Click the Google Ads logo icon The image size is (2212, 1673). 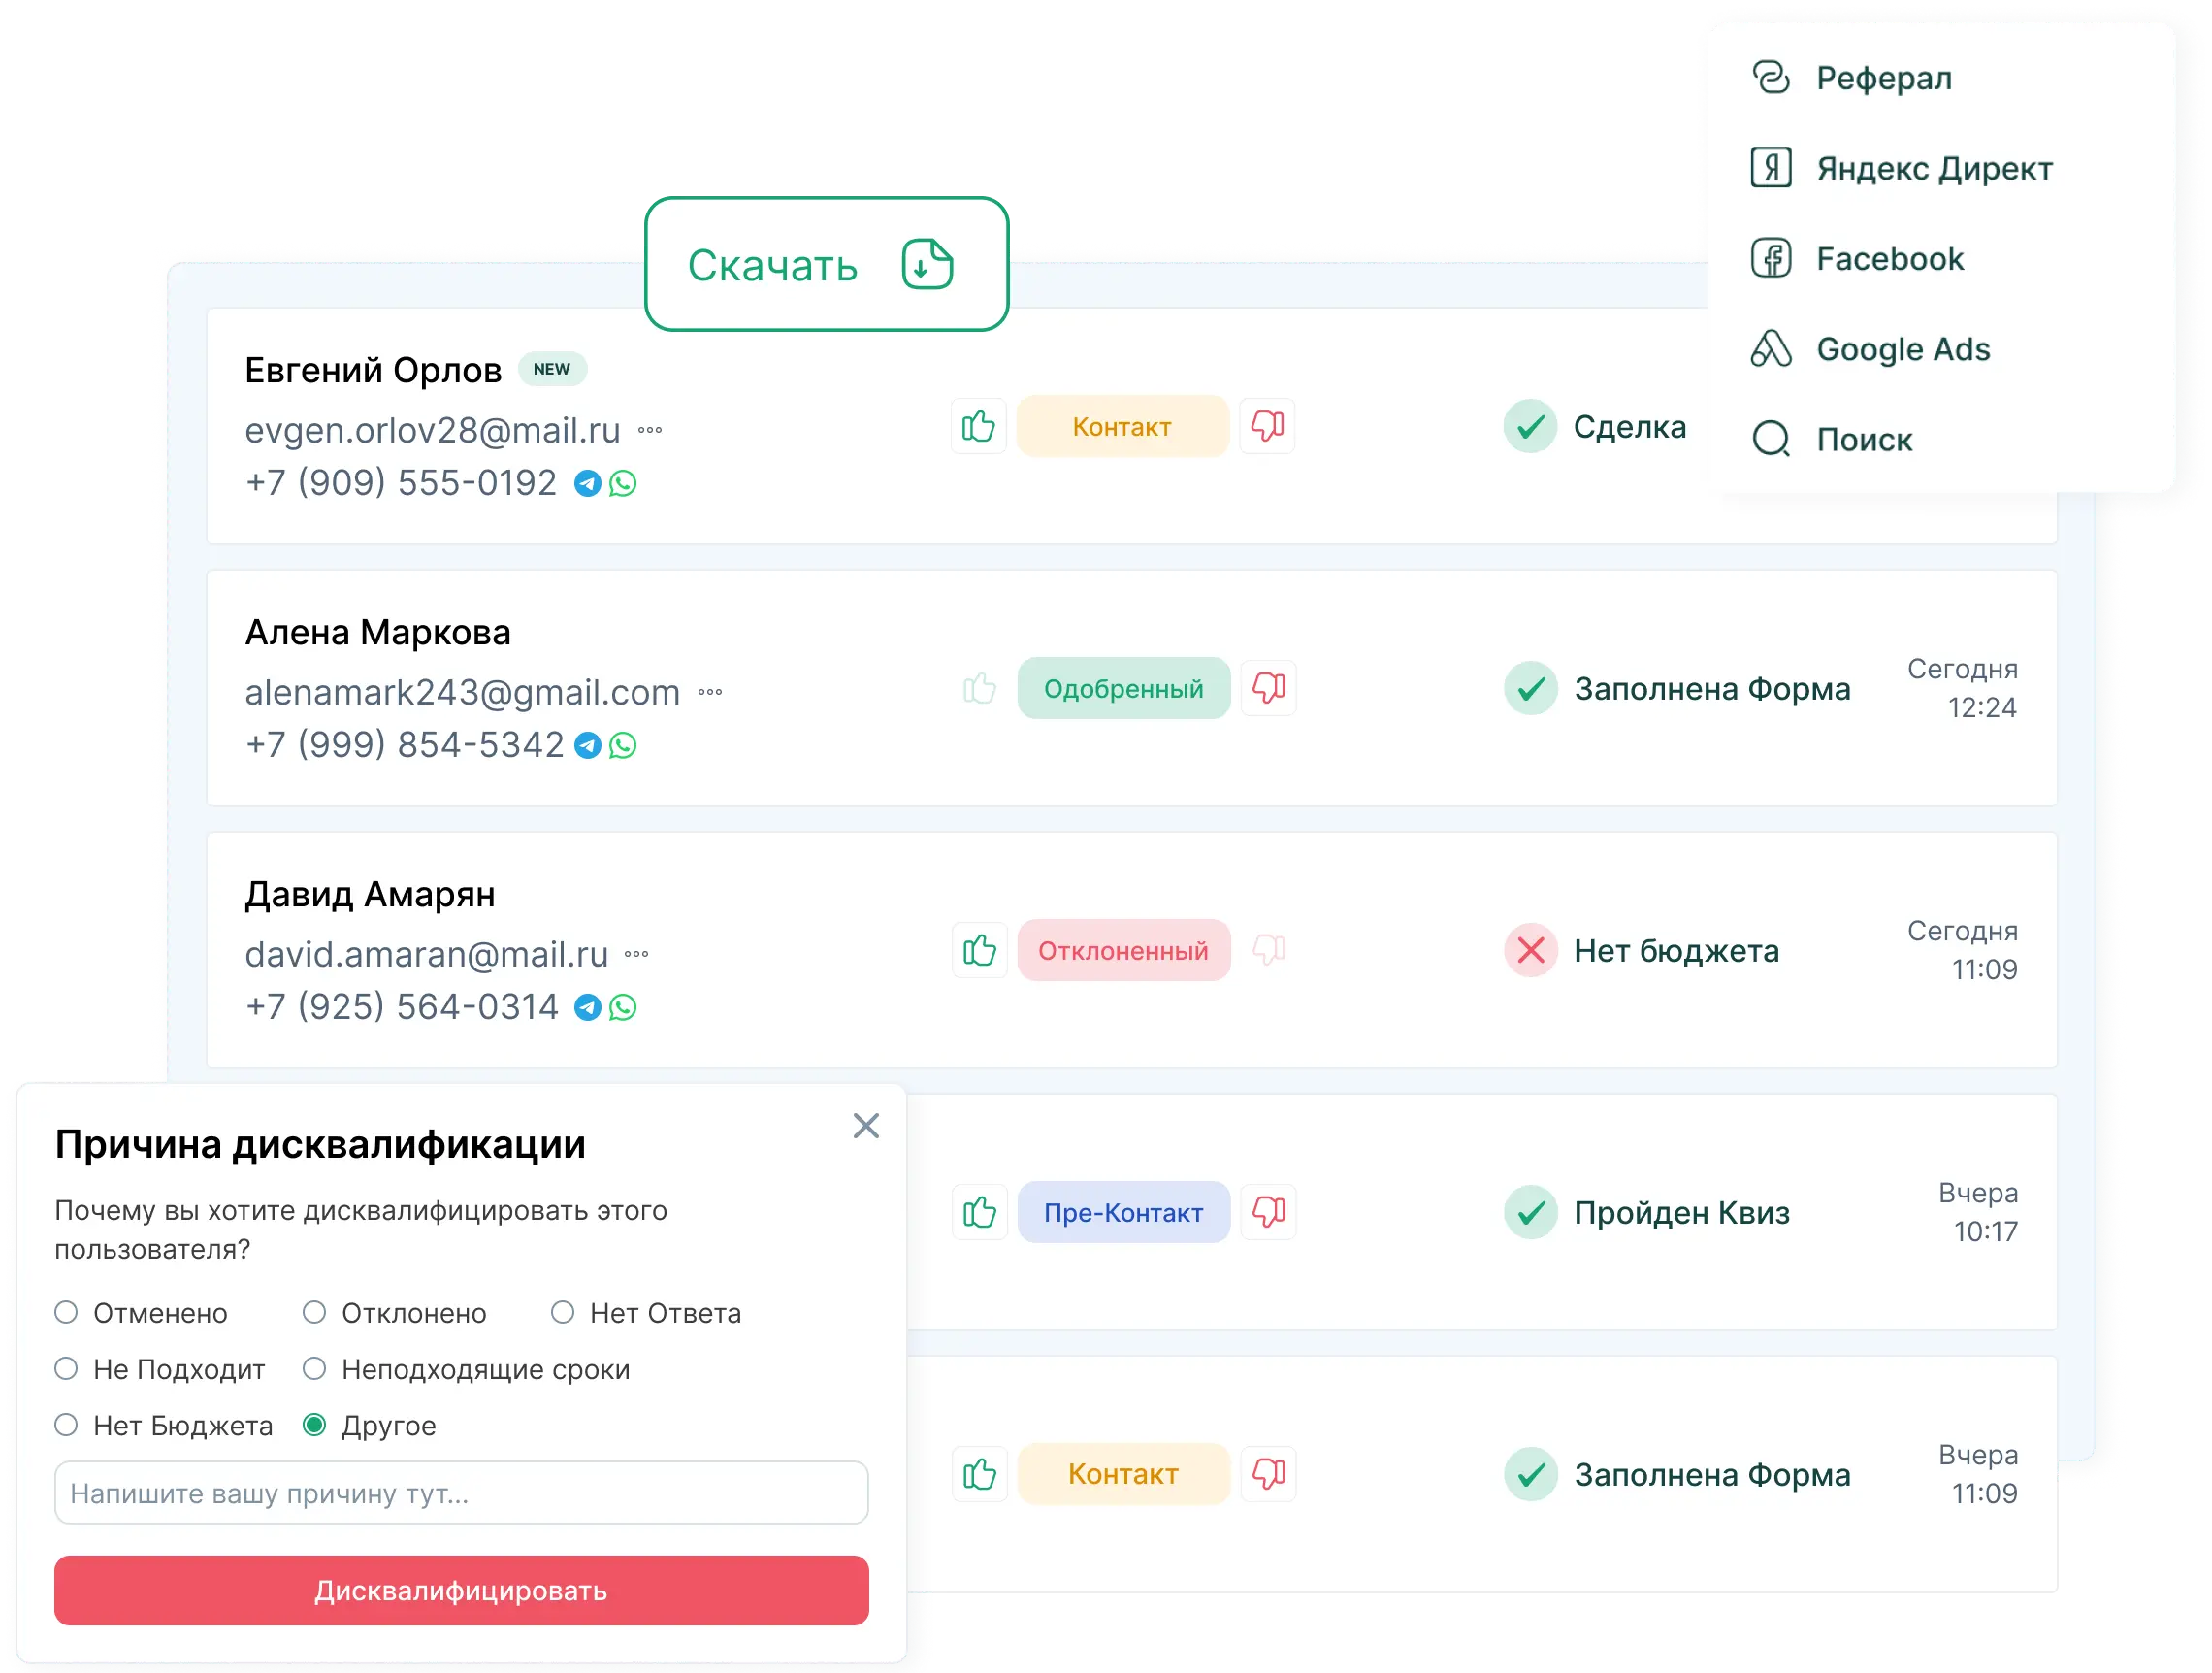click(1771, 349)
